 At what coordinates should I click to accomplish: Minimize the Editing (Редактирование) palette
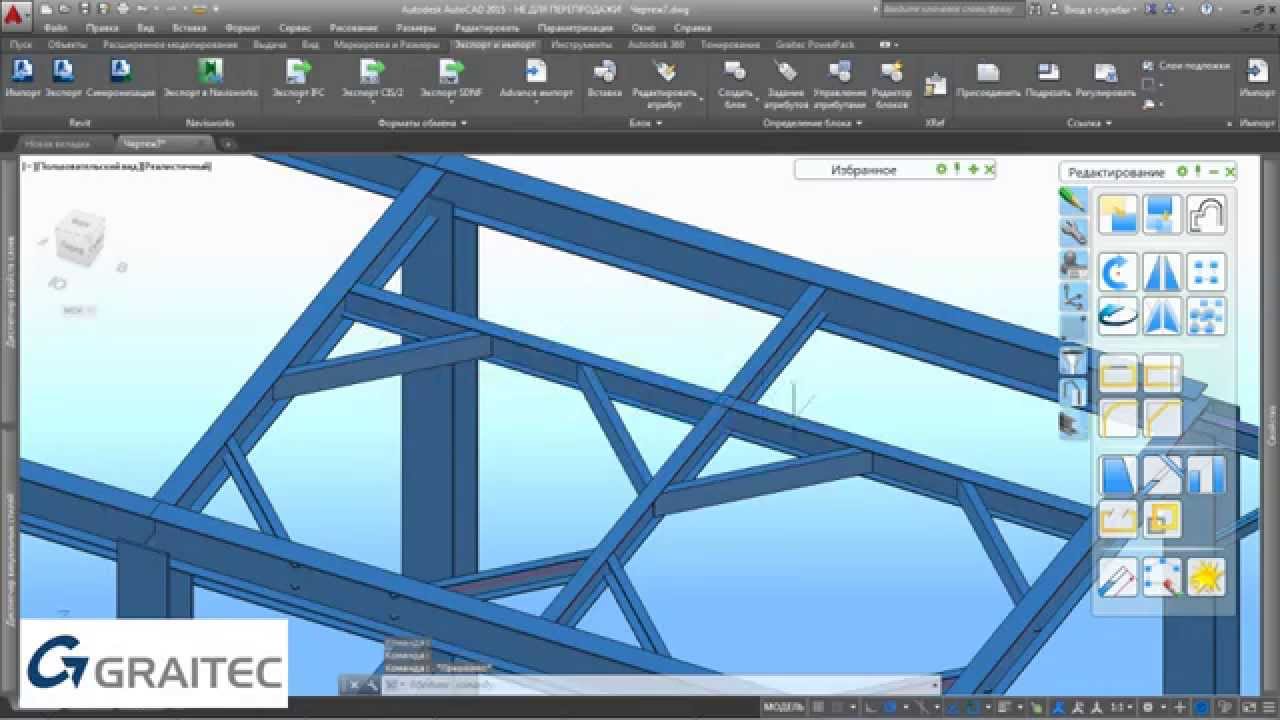[x=1214, y=172]
